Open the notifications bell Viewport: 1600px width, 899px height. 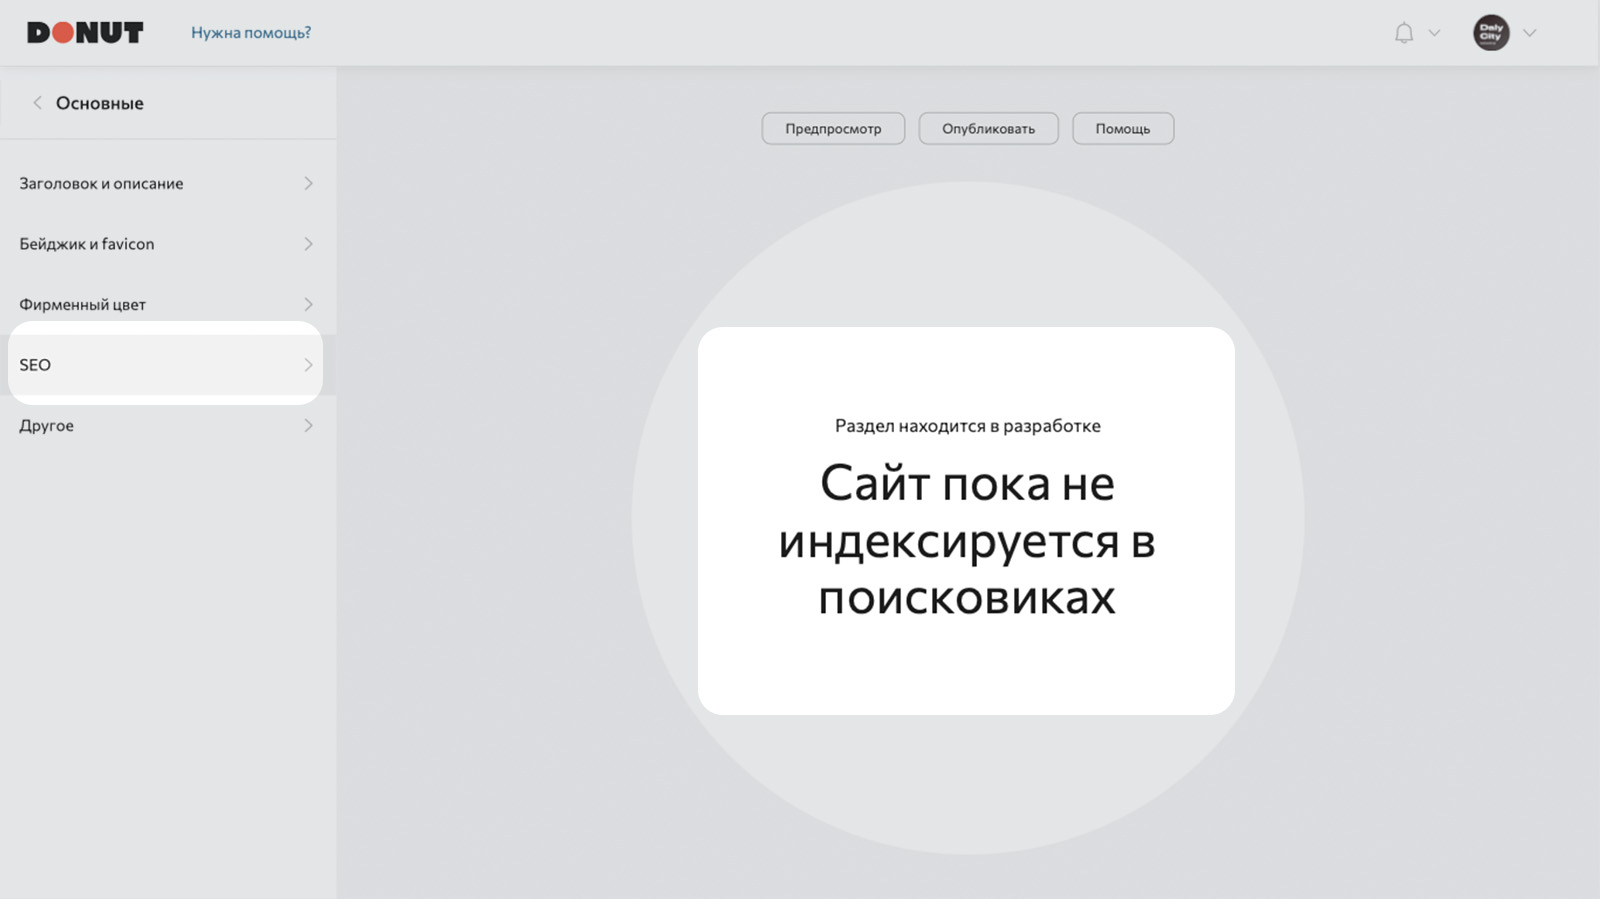(x=1404, y=33)
